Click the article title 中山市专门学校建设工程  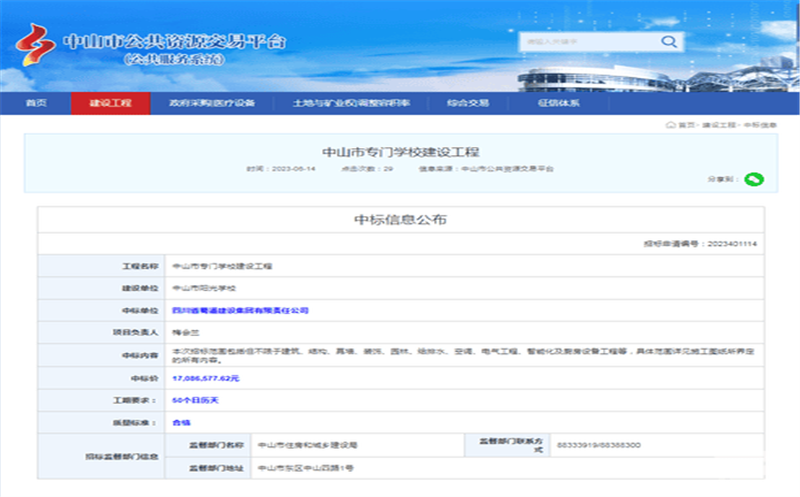pyautogui.click(x=400, y=152)
